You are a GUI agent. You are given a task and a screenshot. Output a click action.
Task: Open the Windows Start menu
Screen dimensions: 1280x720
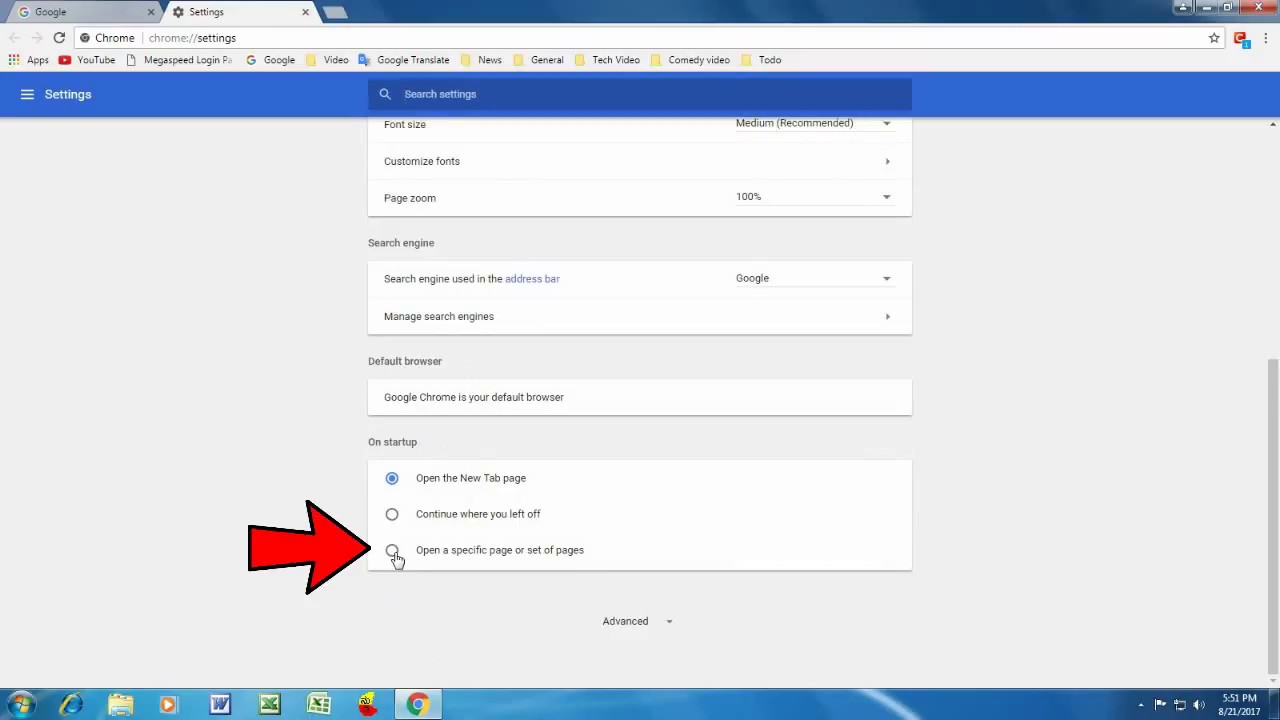(x=21, y=704)
